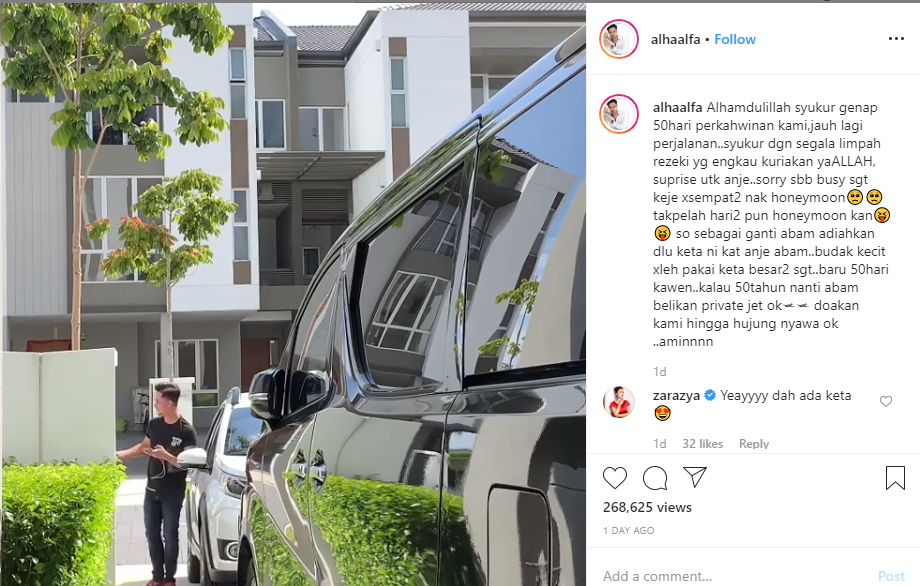Click alhaalfa username in the caption
The image size is (920, 586).
[x=678, y=107]
